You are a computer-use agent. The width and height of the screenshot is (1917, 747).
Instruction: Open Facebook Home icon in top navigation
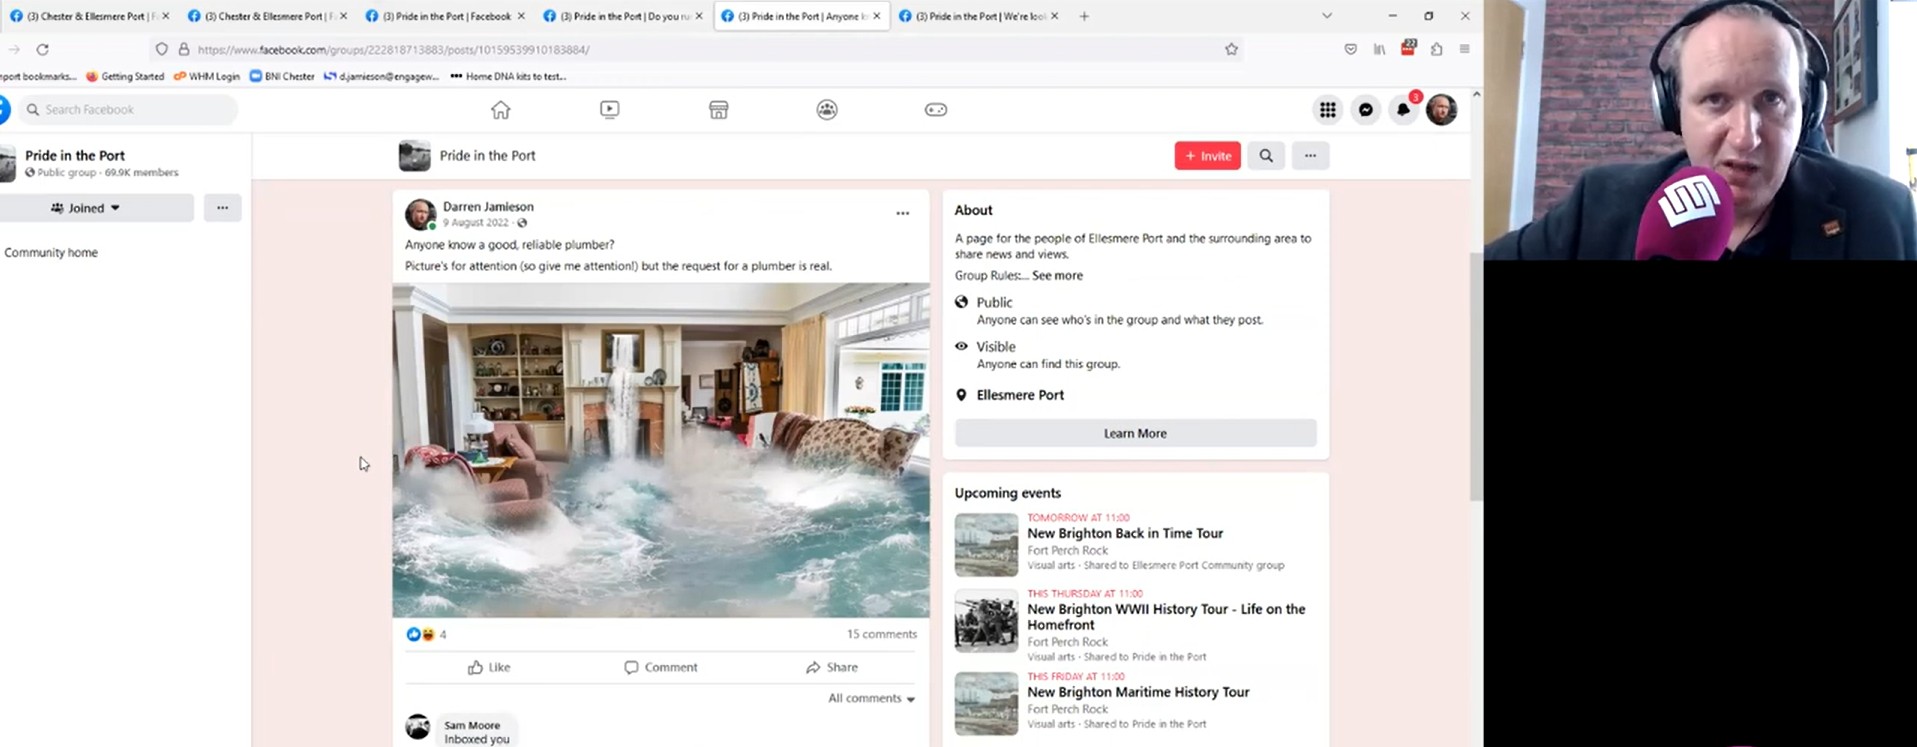tap(500, 110)
